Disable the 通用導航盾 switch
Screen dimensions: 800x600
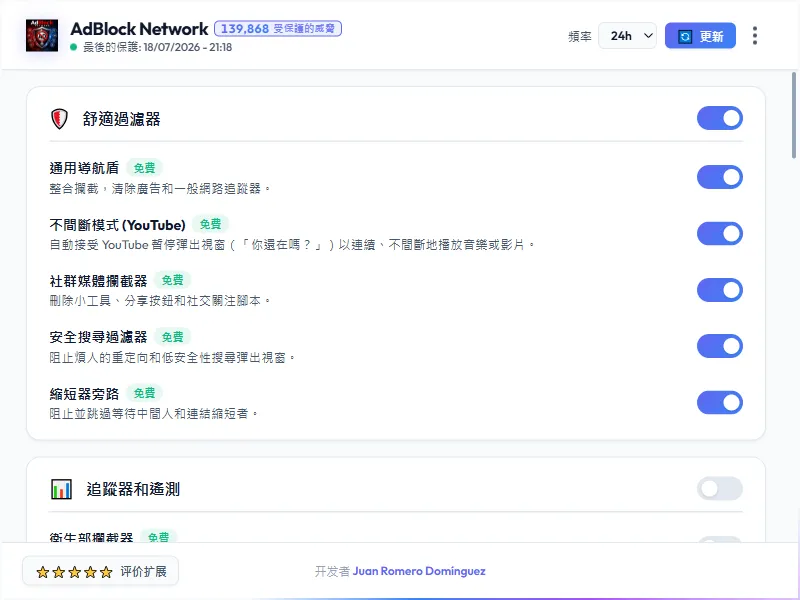click(719, 177)
